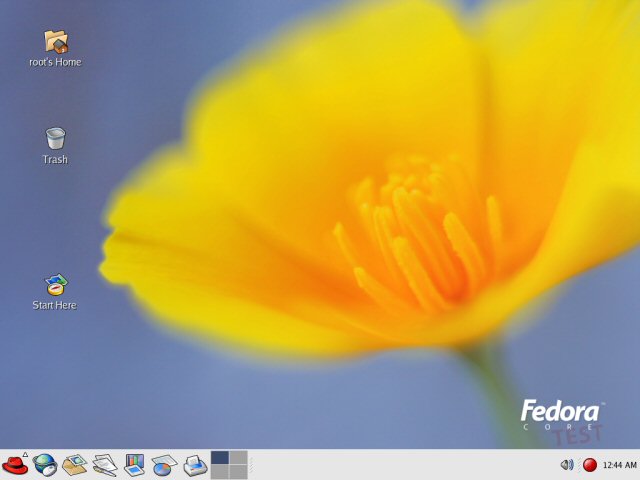Open the Start Here desktop icon
This screenshot has width=640, height=480.
[56, 284]
